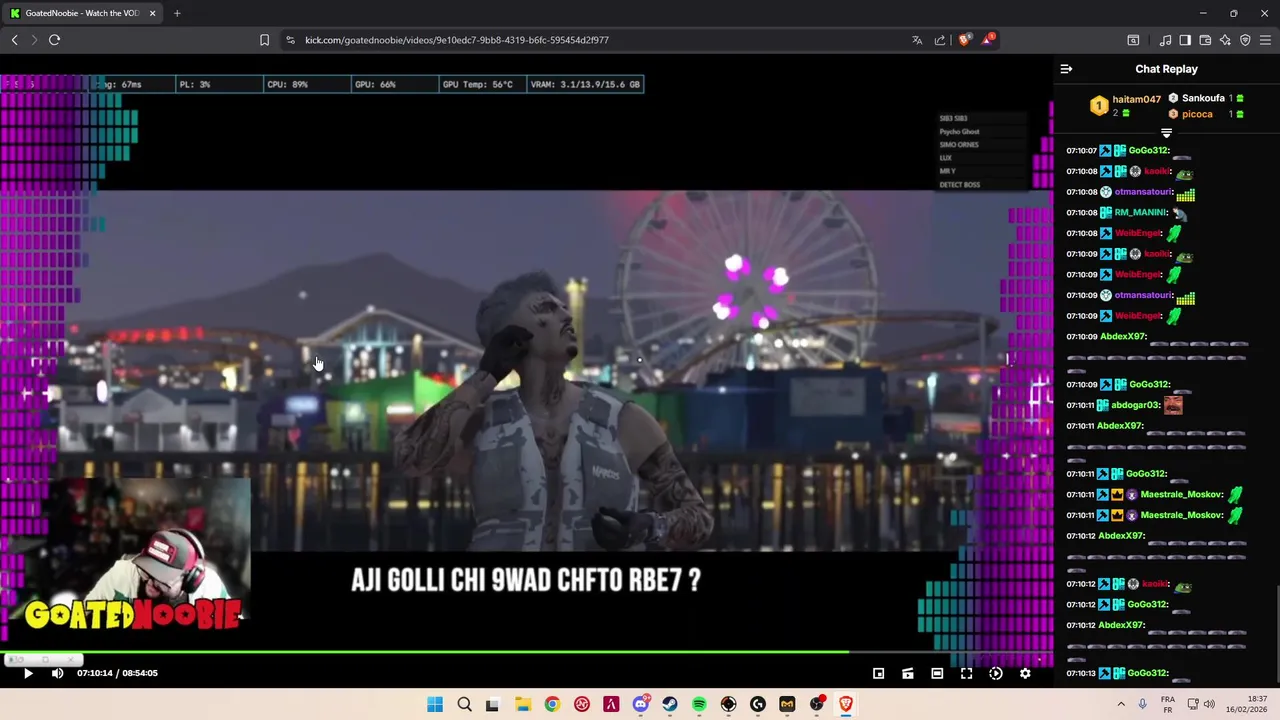Open Steam from taskbar

tap(670, 704)
